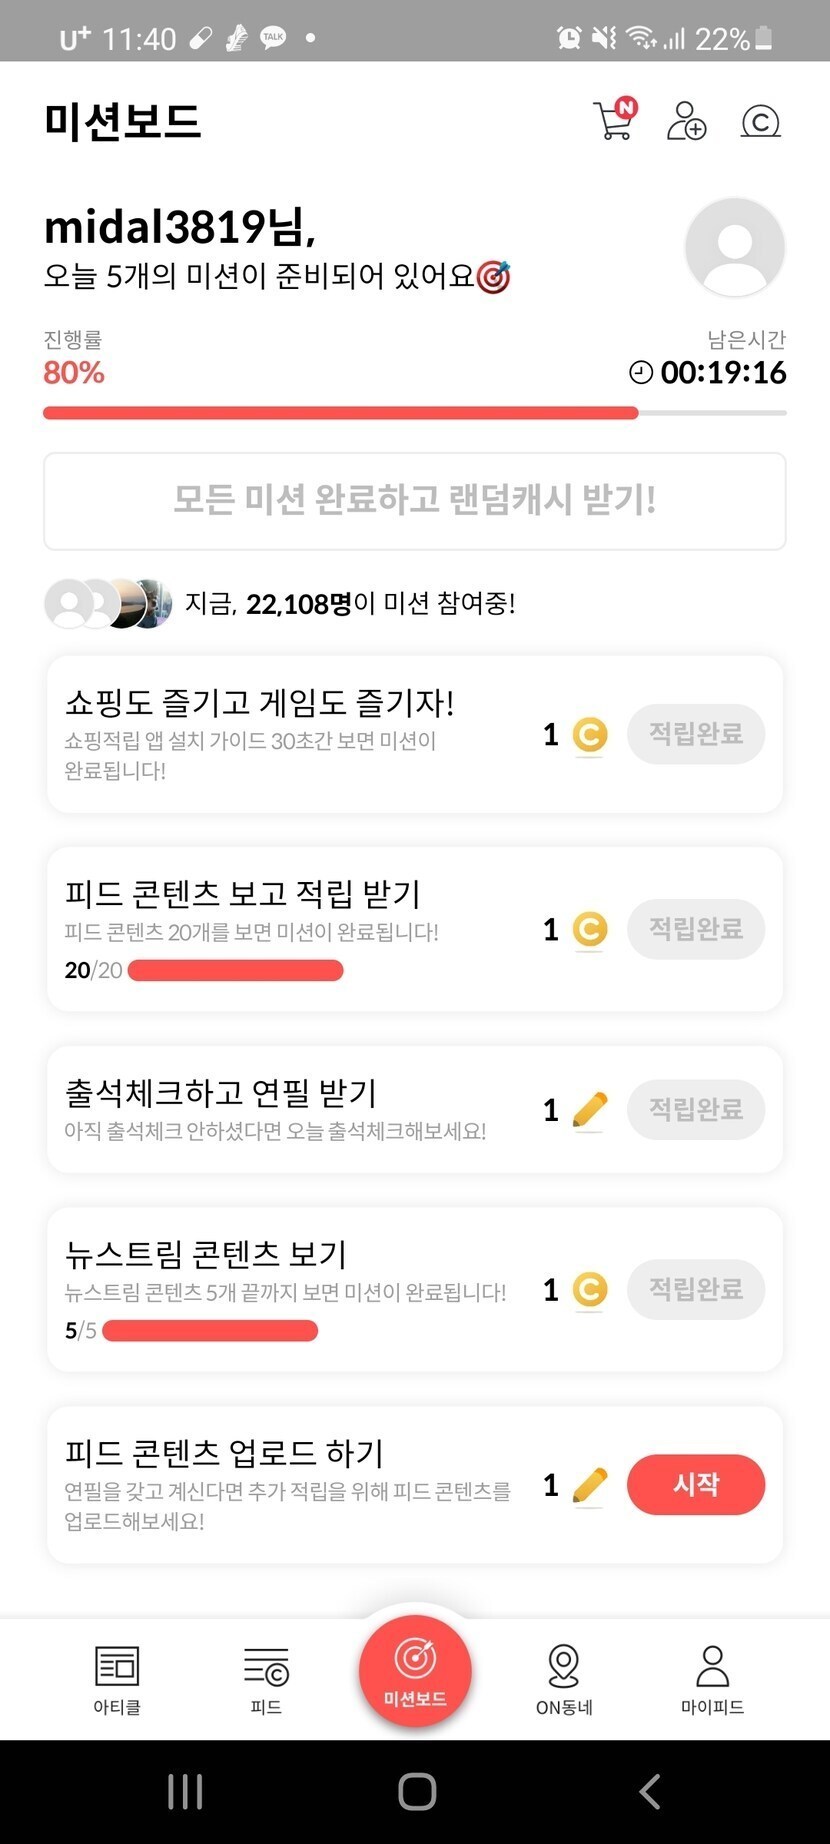Open the shopping cart icon

click(613, 121)
